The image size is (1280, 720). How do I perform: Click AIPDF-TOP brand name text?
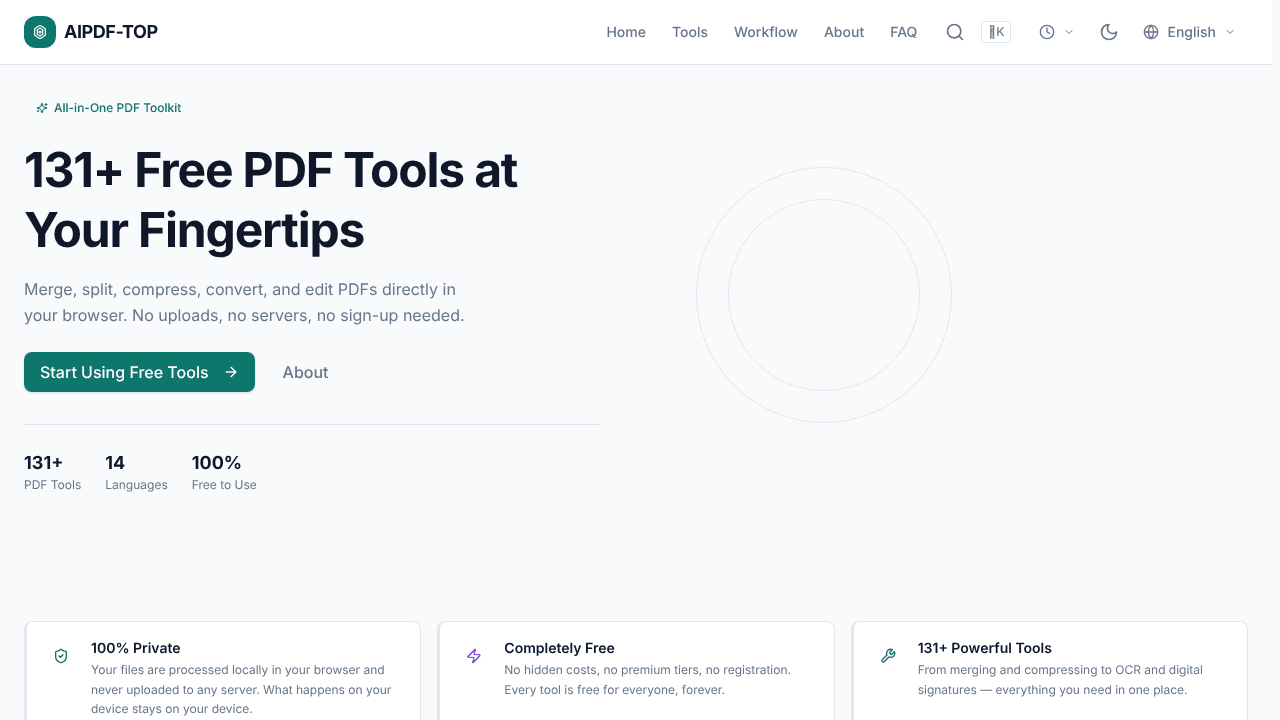coord(111,32)
